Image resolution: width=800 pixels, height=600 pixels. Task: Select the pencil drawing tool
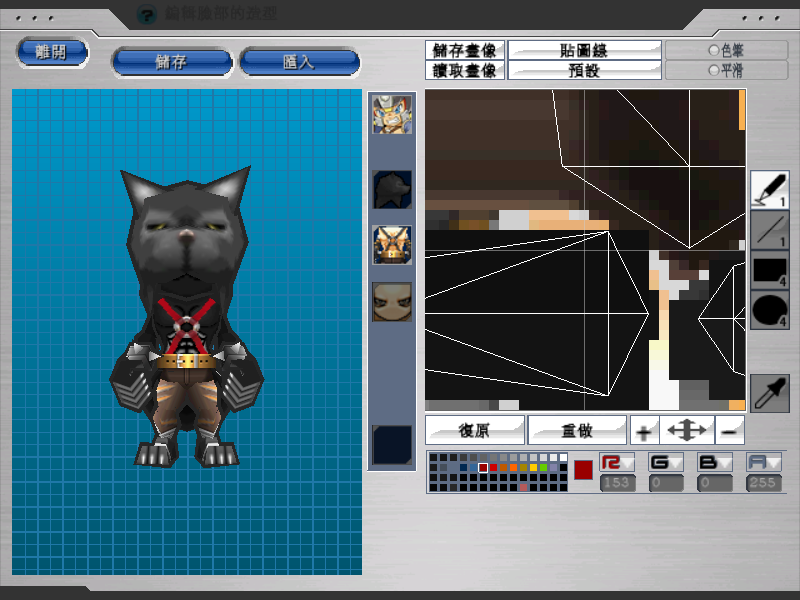coord(769,189)
